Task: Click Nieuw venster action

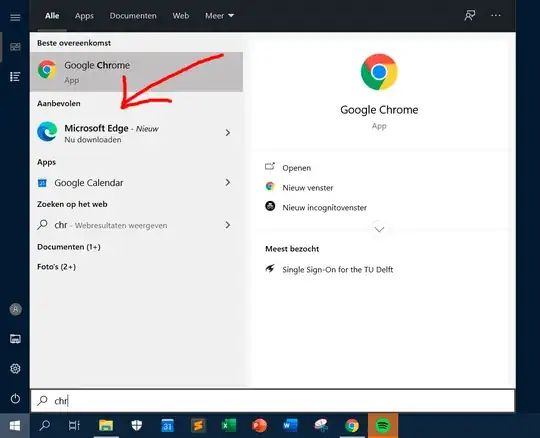Action: click(299, 188)
